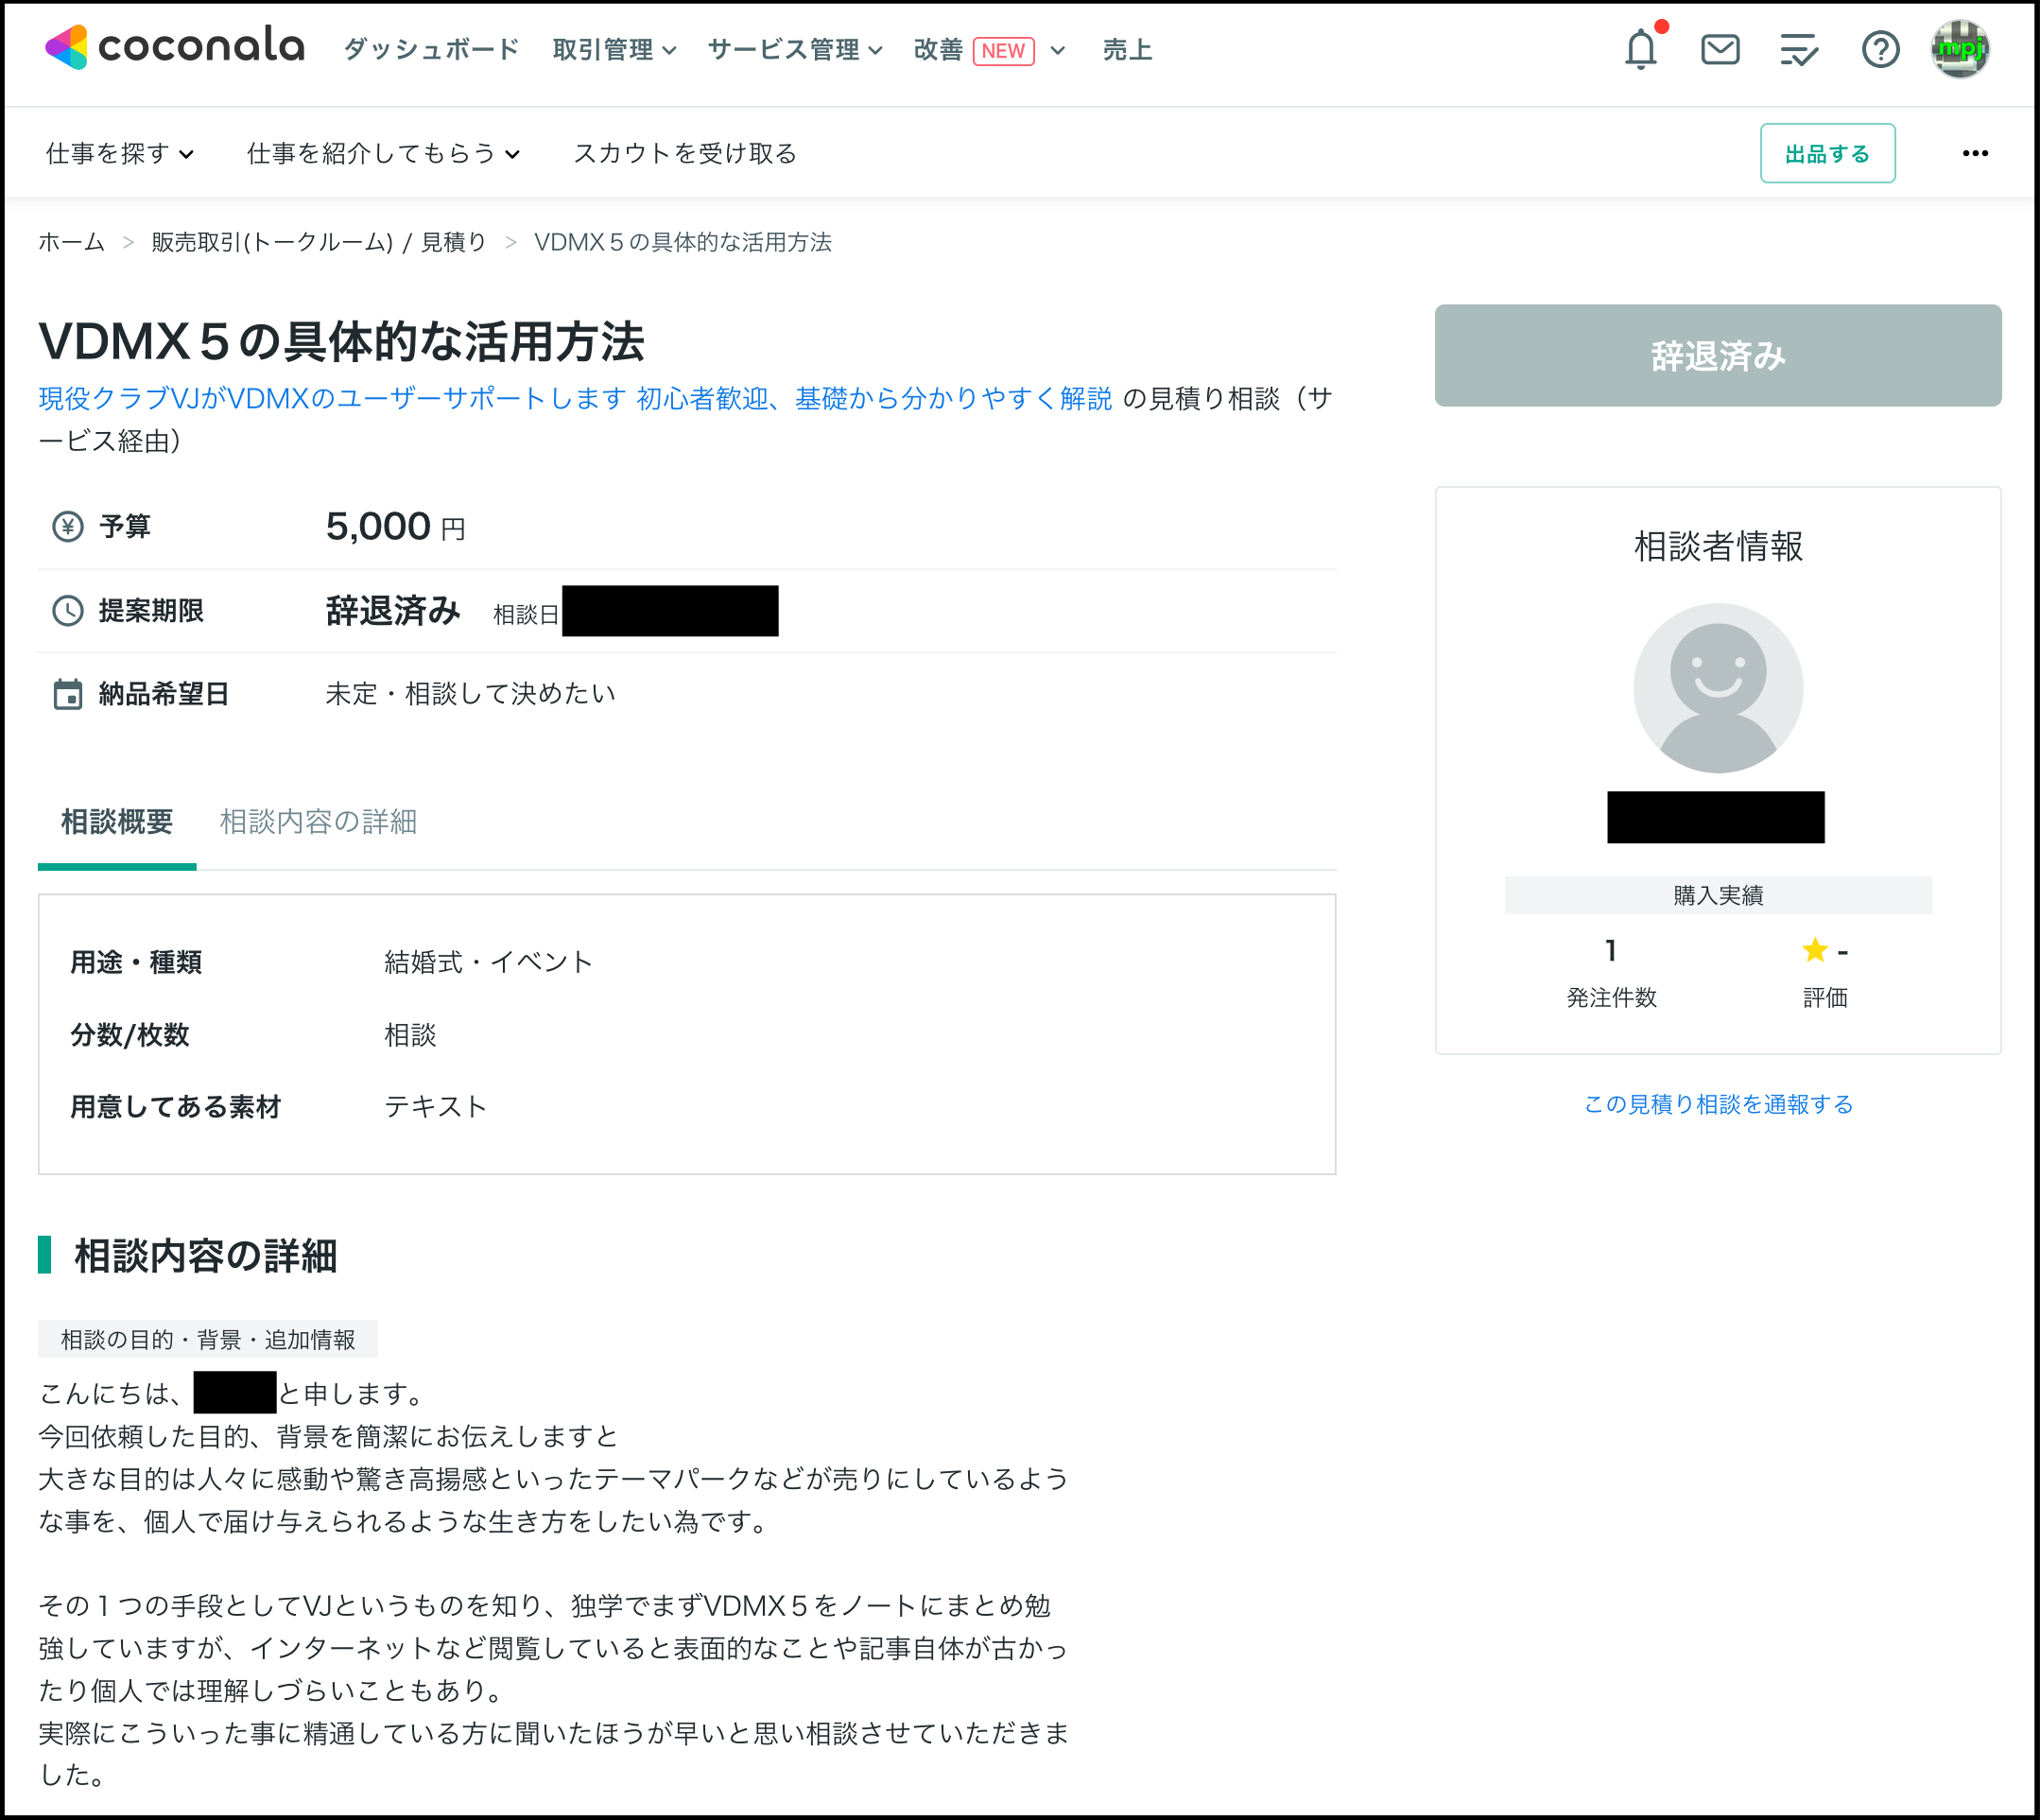The image size is (2040, 1820).
Task: Click the 相談 value beside 分数/枚数
Action: (410, 1034)
